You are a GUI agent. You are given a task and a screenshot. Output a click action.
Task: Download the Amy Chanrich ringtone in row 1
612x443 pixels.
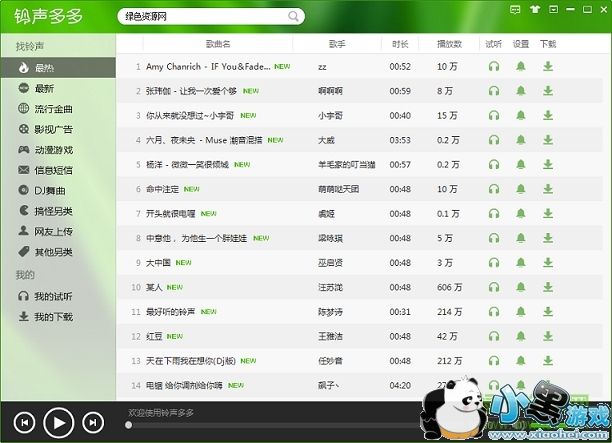coord(548,66)
